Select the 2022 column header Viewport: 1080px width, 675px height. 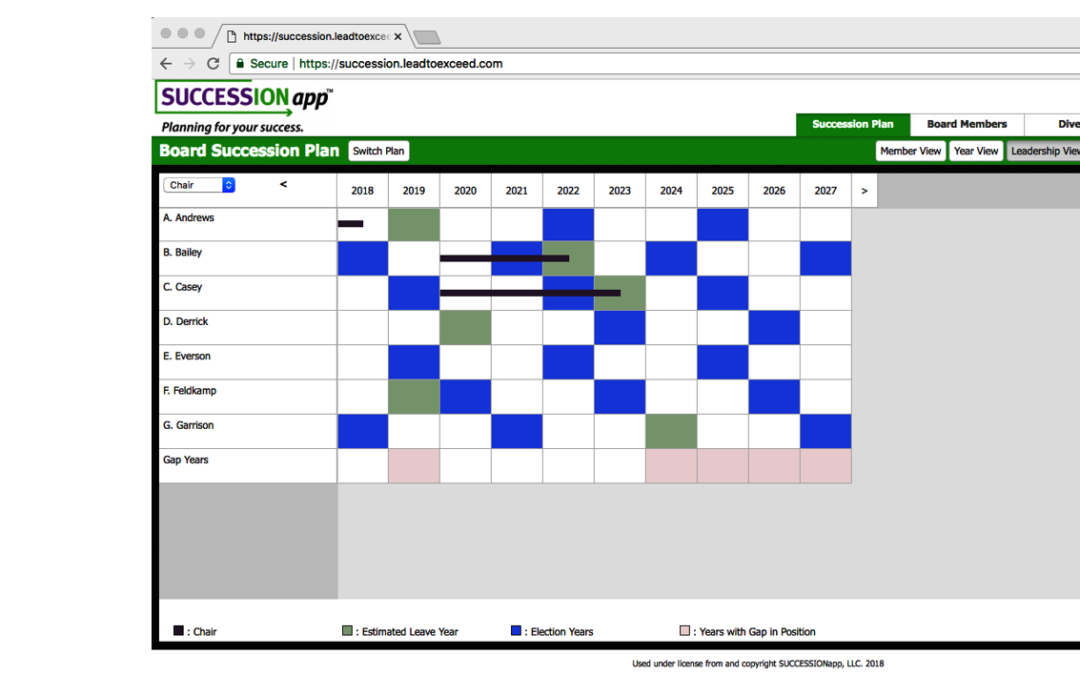[x=568, y=191]
